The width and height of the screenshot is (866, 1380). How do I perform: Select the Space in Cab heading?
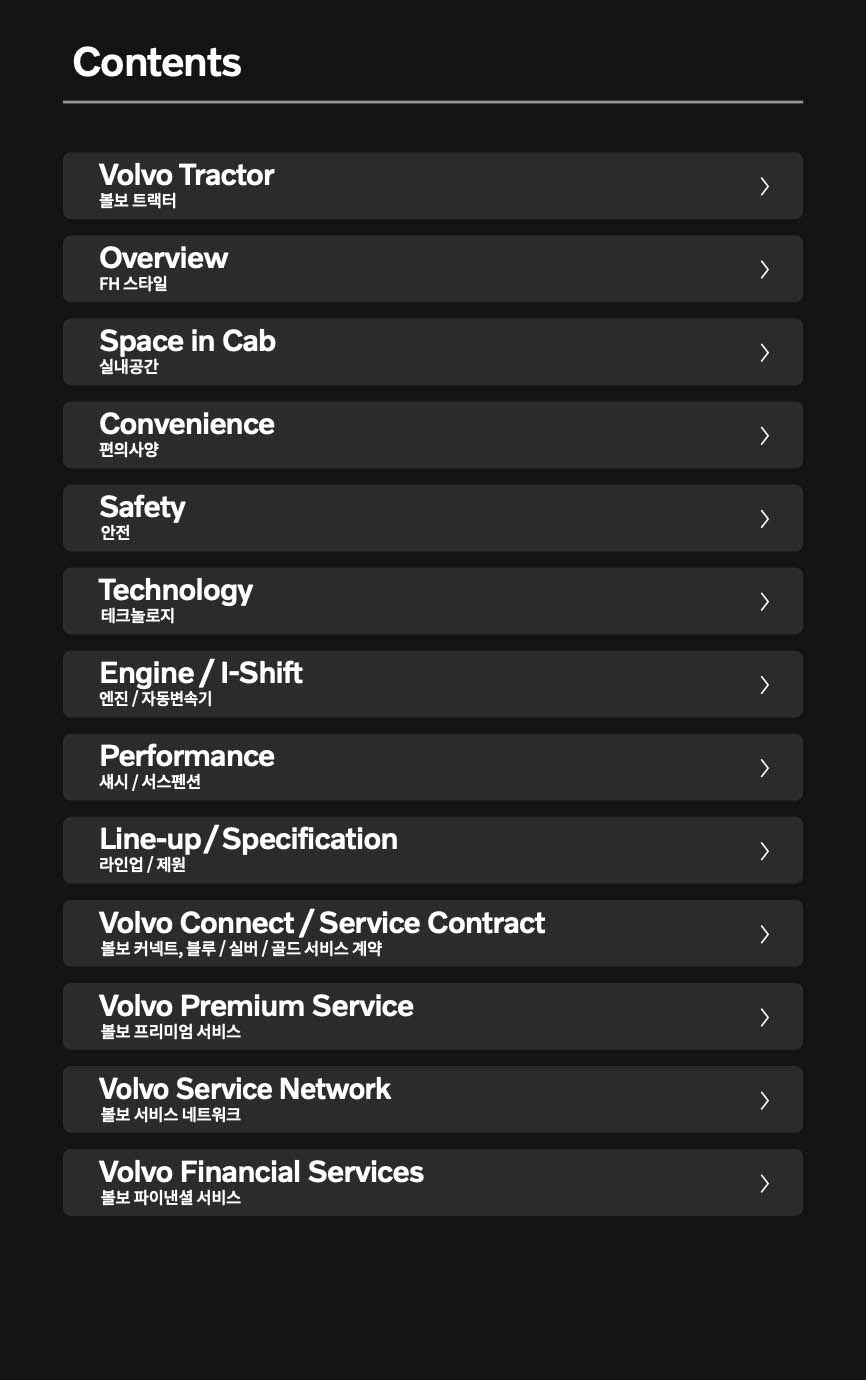pyautogui.click(x=187, y=341)
